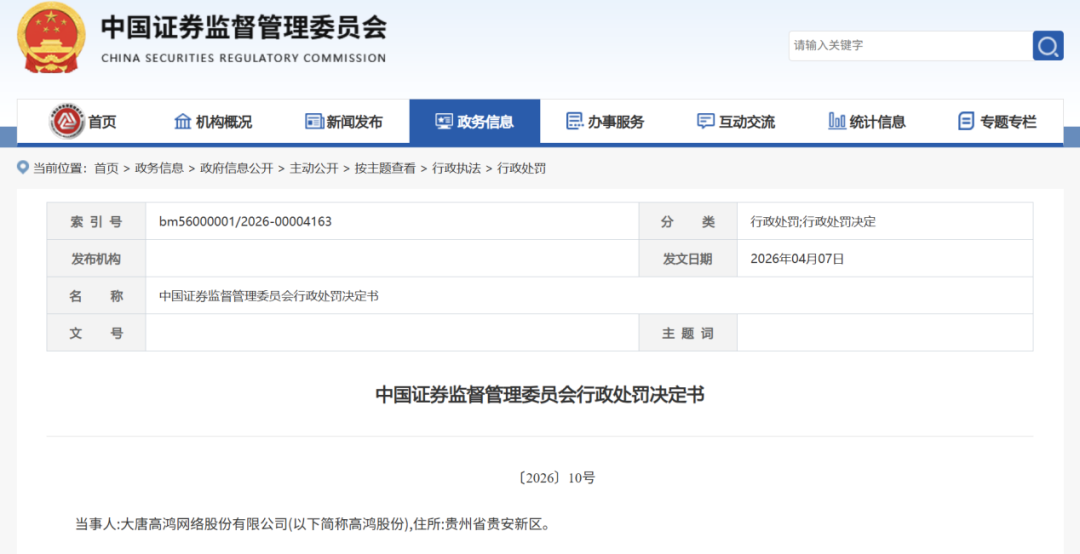Click the 中国证券监督管理委员会 site title
Viewport: 1080px width, 554px height.
pos(244,28)
